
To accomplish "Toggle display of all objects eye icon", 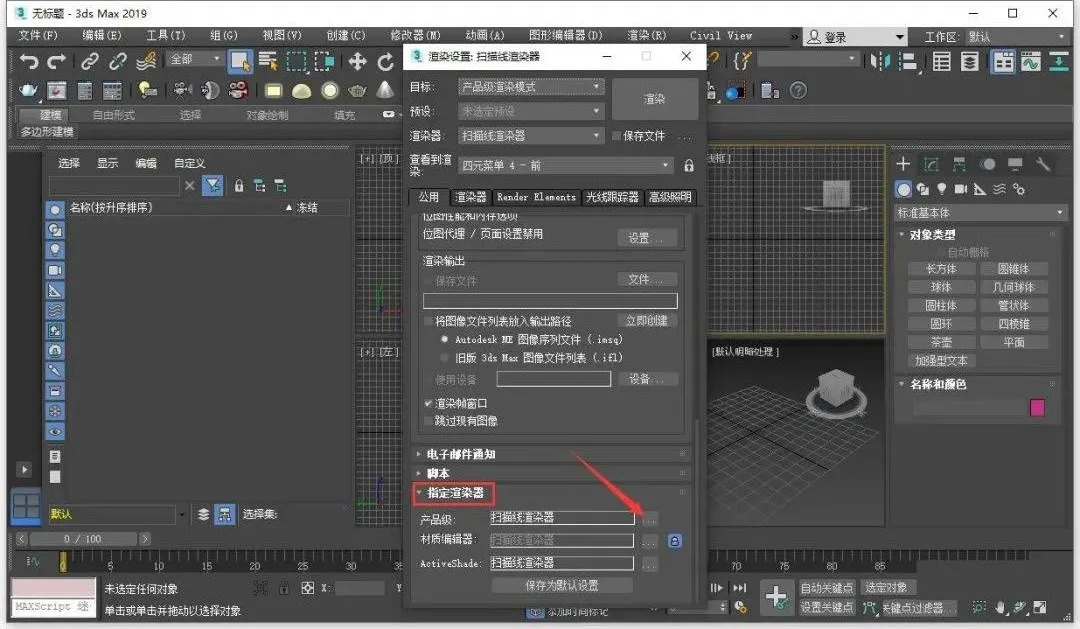I will (55, 431).
